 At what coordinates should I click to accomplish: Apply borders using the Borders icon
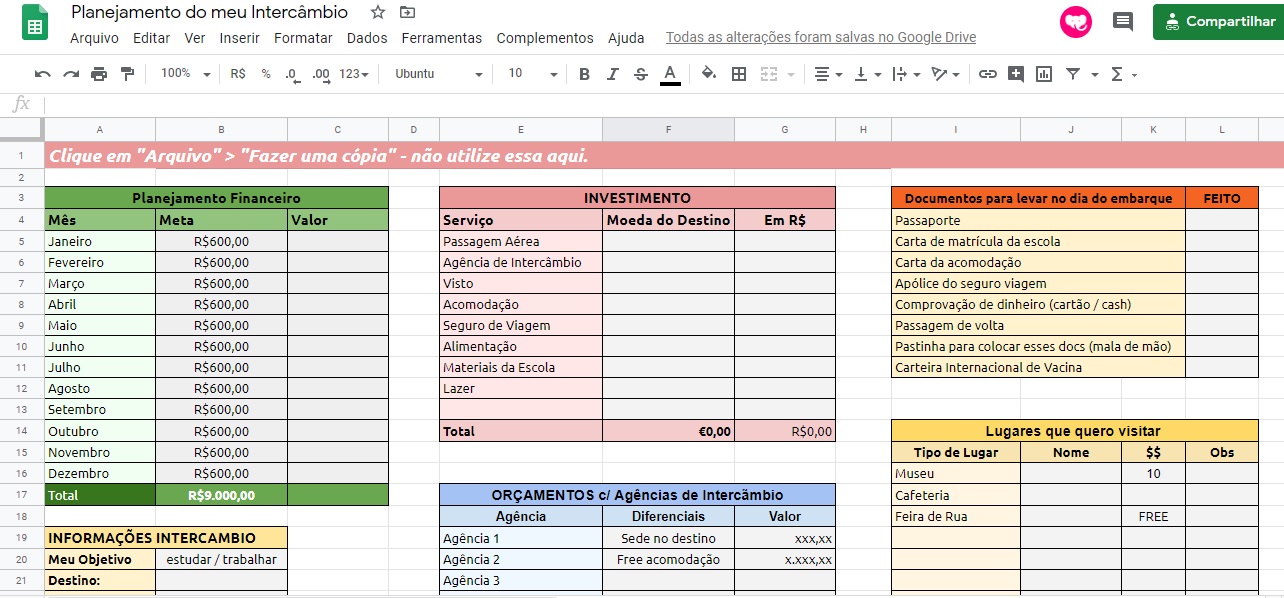(737, 73)
